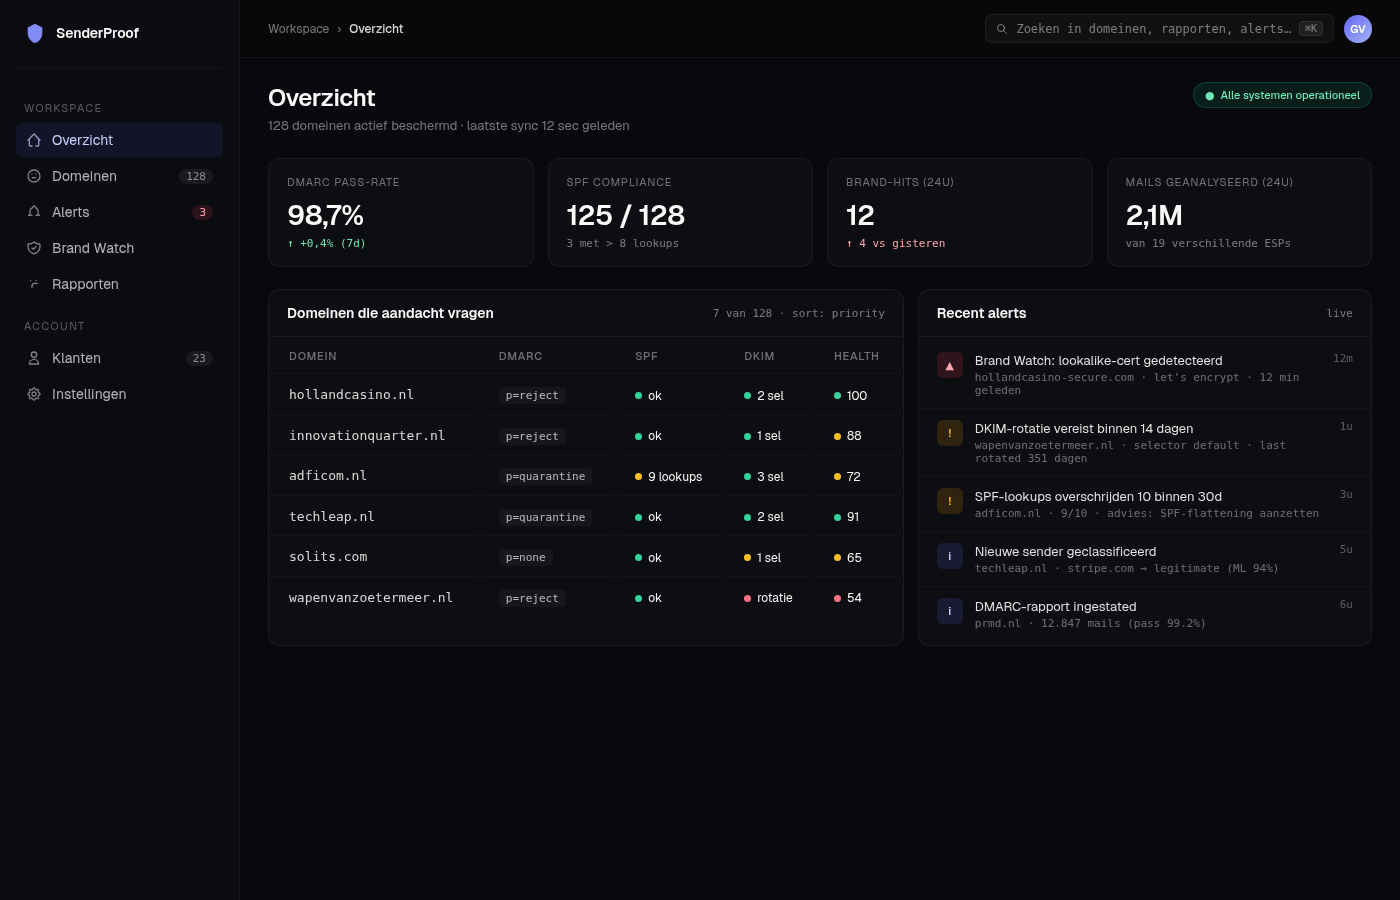This screenshot has width=1400, height=900.
Task: Focus the search field 'Zoeken in domeinen'
Action: click(x=1159, y=29)
